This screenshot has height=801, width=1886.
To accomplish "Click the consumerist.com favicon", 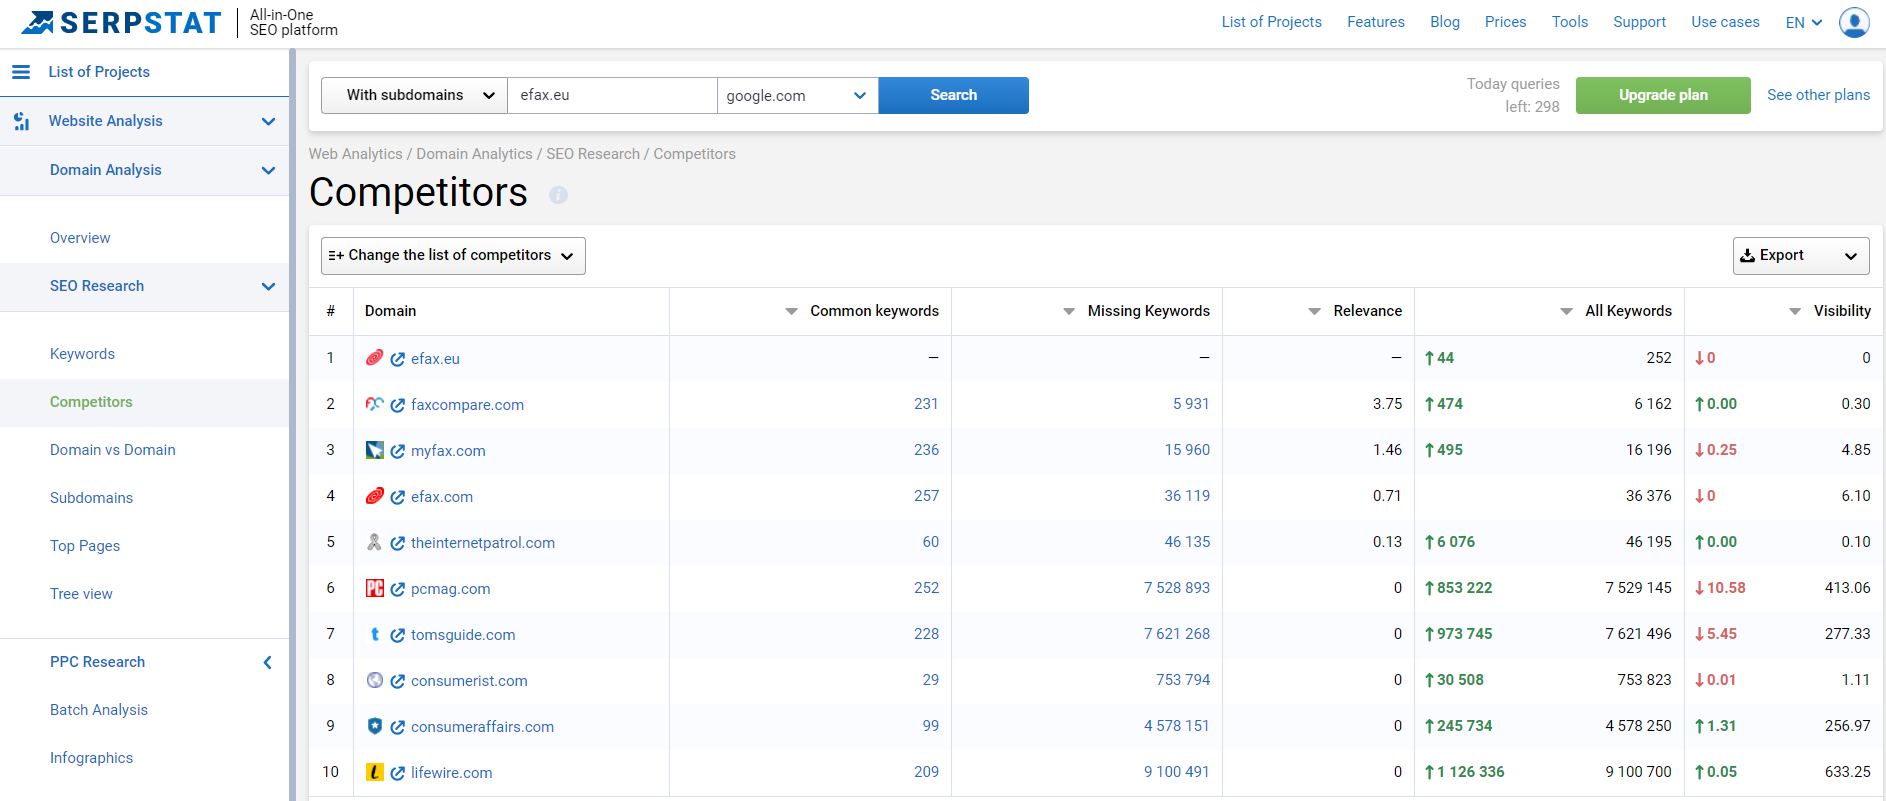I will click(375, 680).
